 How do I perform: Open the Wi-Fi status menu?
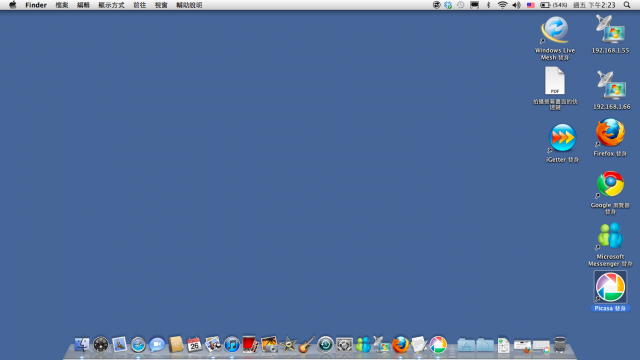click(x=502, y=5)
